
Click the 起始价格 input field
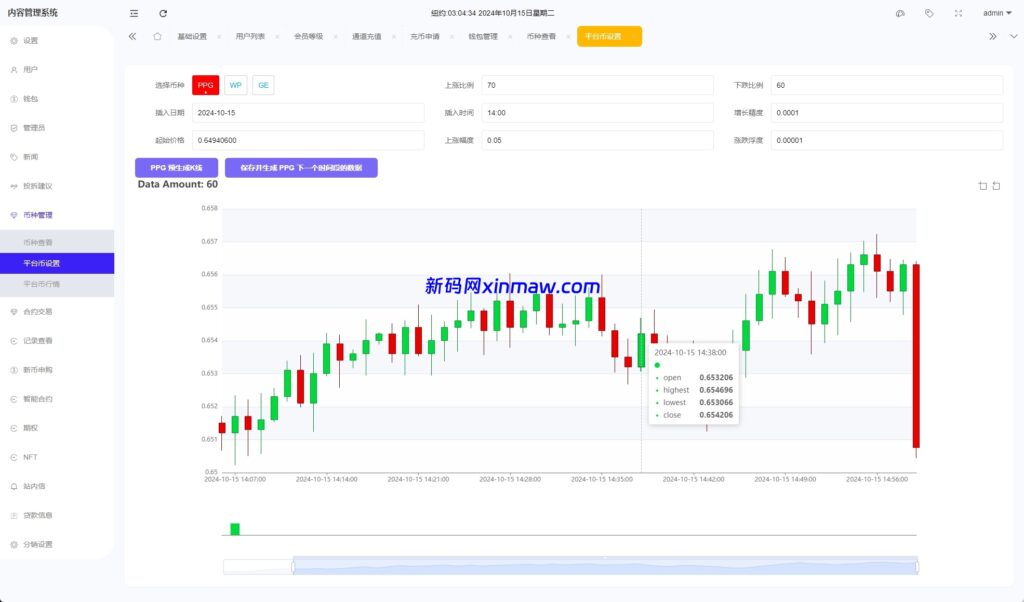[308, 140]
